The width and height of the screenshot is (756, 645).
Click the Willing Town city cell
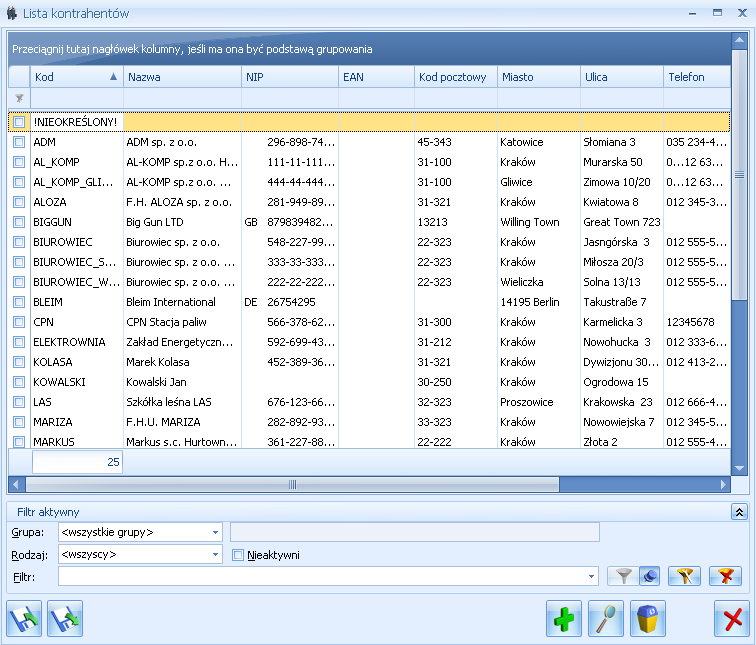[539, 222]
